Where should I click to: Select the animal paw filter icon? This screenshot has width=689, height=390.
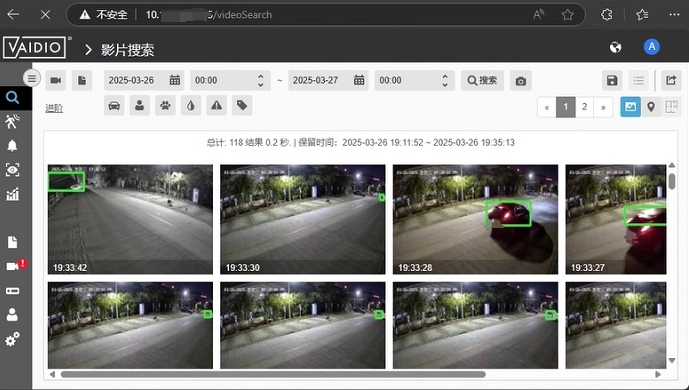click(165, 106)
